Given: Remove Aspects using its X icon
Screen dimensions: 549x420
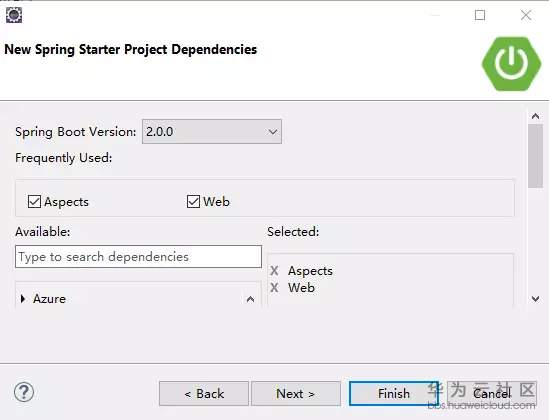Looking at the screenshot, I should pos(274,271).
